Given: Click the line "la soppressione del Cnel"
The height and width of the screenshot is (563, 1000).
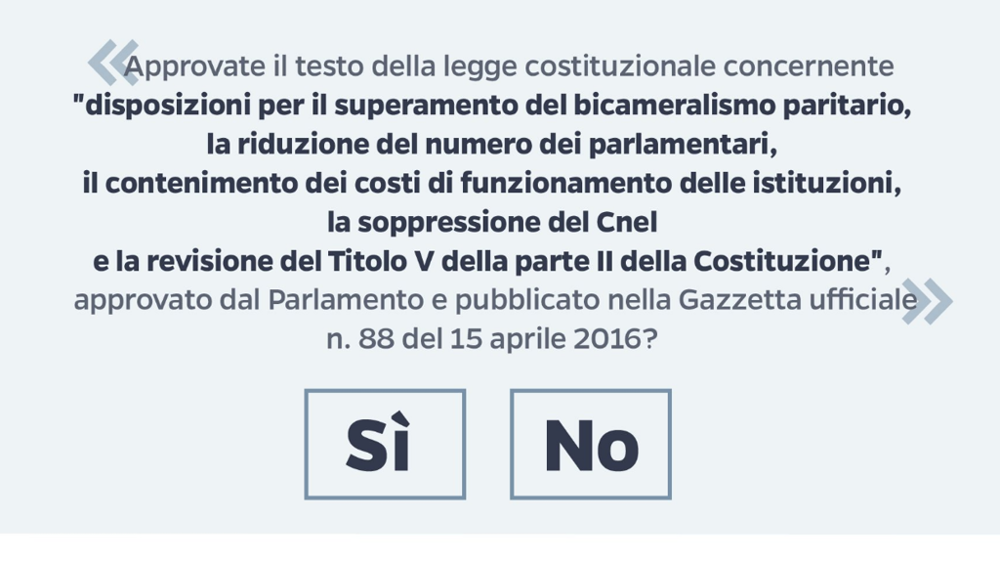Looking at the screenshot, I should [492, 224].
